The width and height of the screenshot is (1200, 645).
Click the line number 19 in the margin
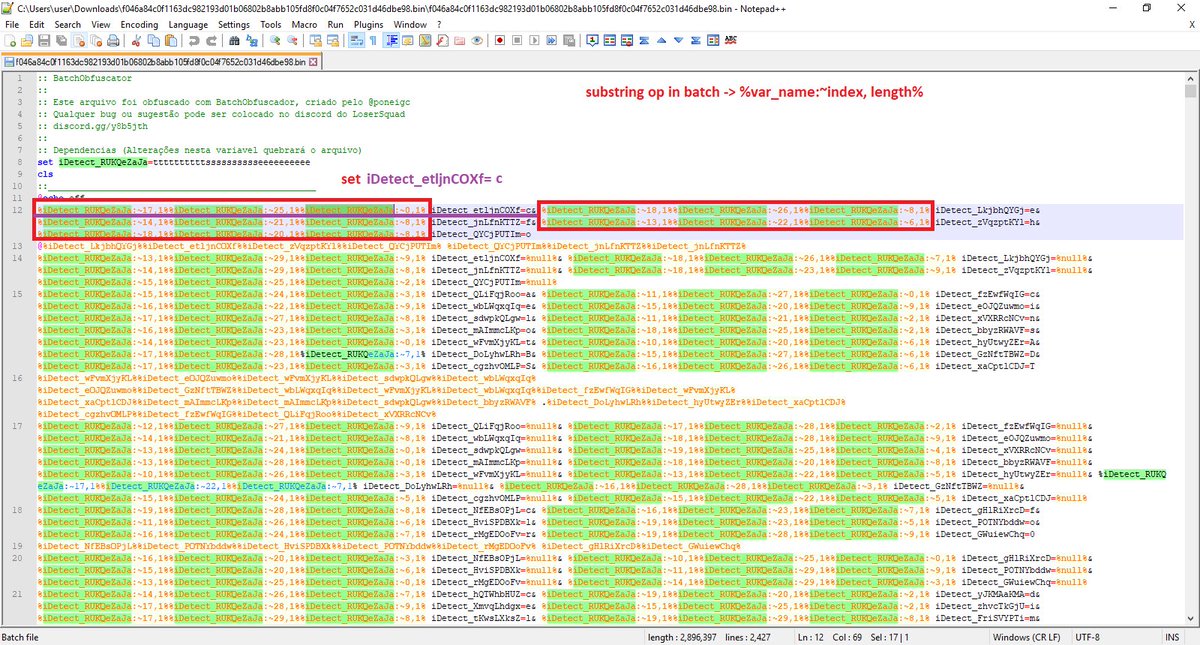[x=16, y=544]
